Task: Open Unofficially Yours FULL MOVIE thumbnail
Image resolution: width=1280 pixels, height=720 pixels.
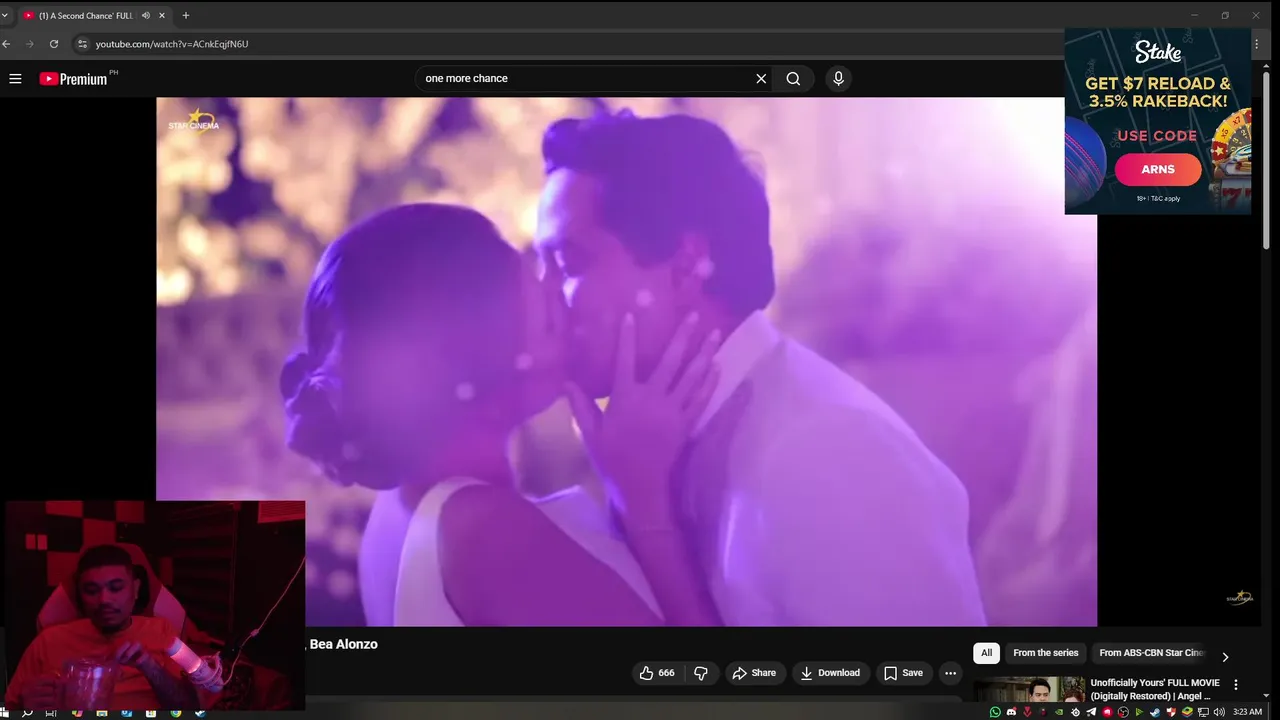Action: tap(1029, 691)
